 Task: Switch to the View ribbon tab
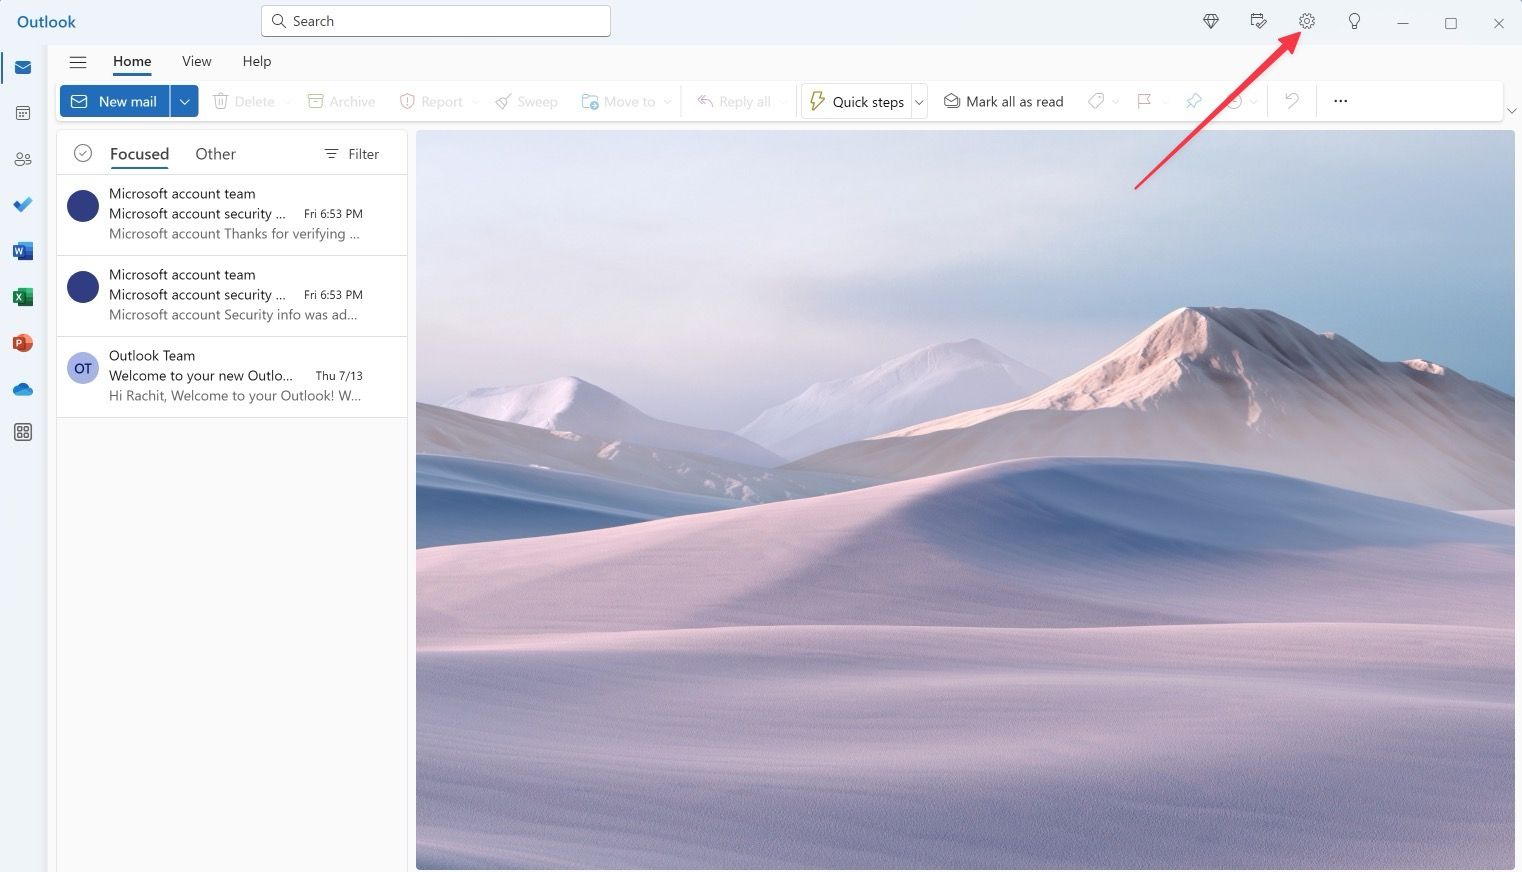coord(196,61)
